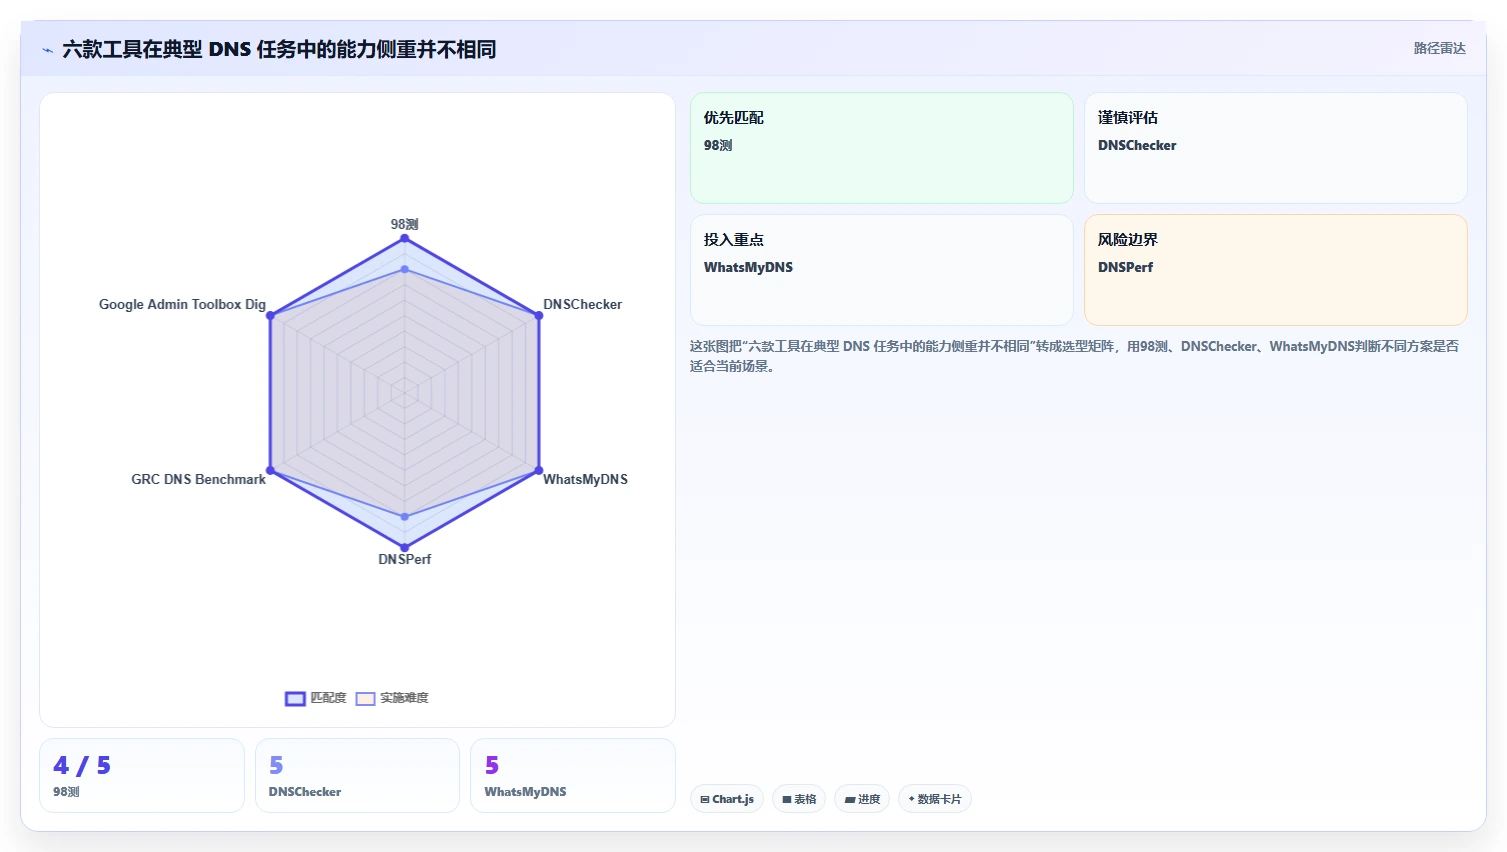The height and width of the screenshot is (852, 1507).
Task: Click DNSChecker text in 谨慎评估 card
Action: click(x=1137, y=145)
